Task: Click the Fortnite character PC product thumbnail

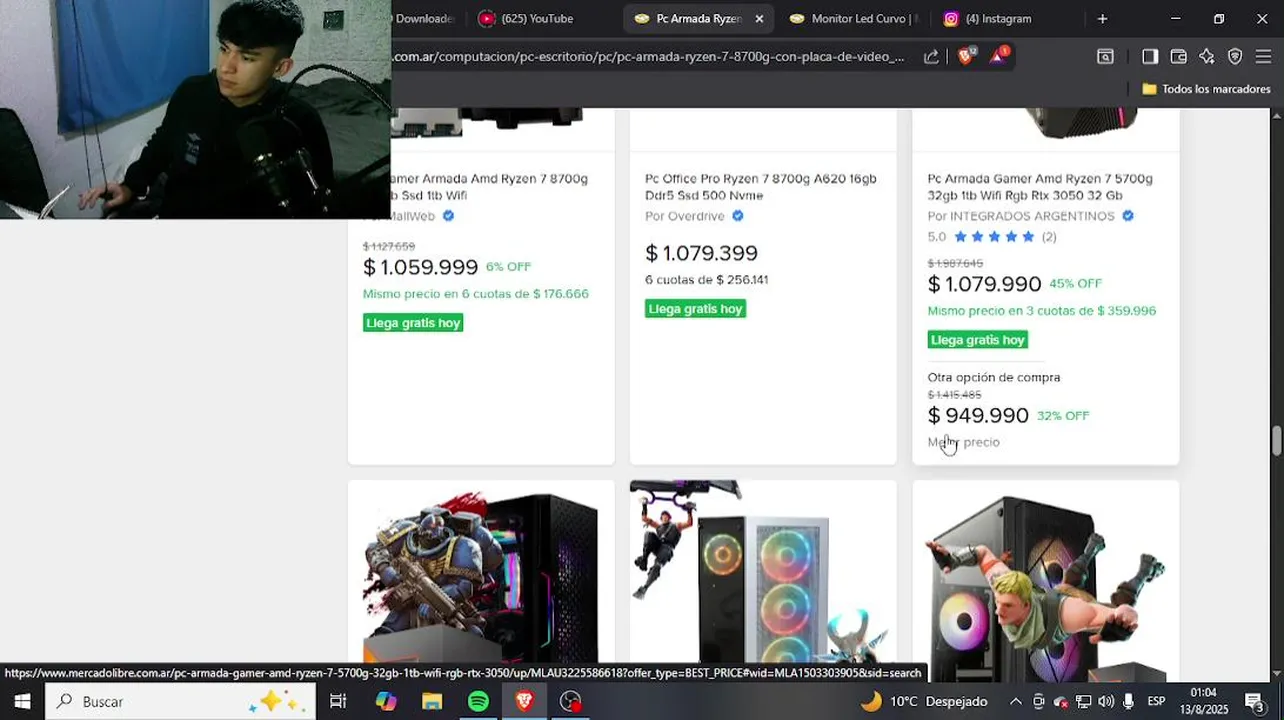Action: click(x=1045, y=580)
